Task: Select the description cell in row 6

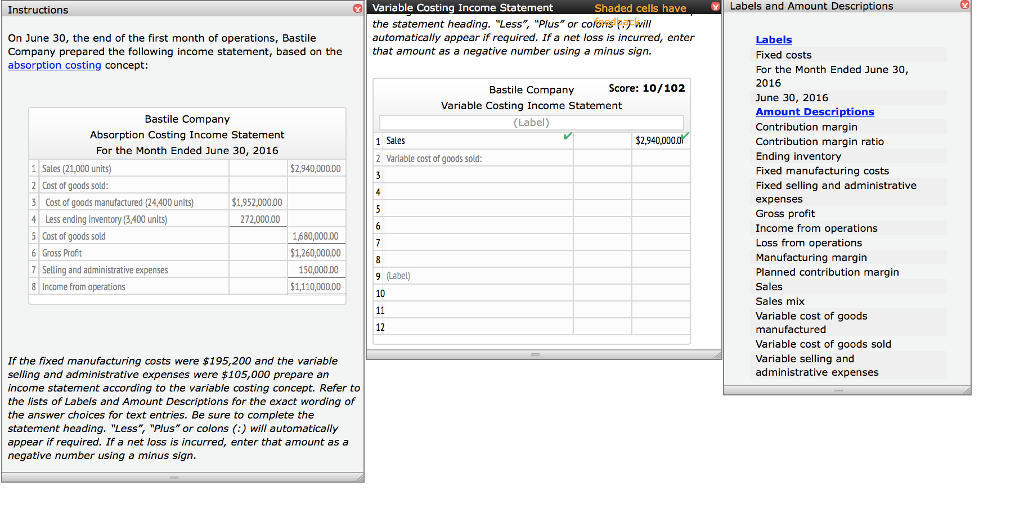Action: tap(478, 226)
